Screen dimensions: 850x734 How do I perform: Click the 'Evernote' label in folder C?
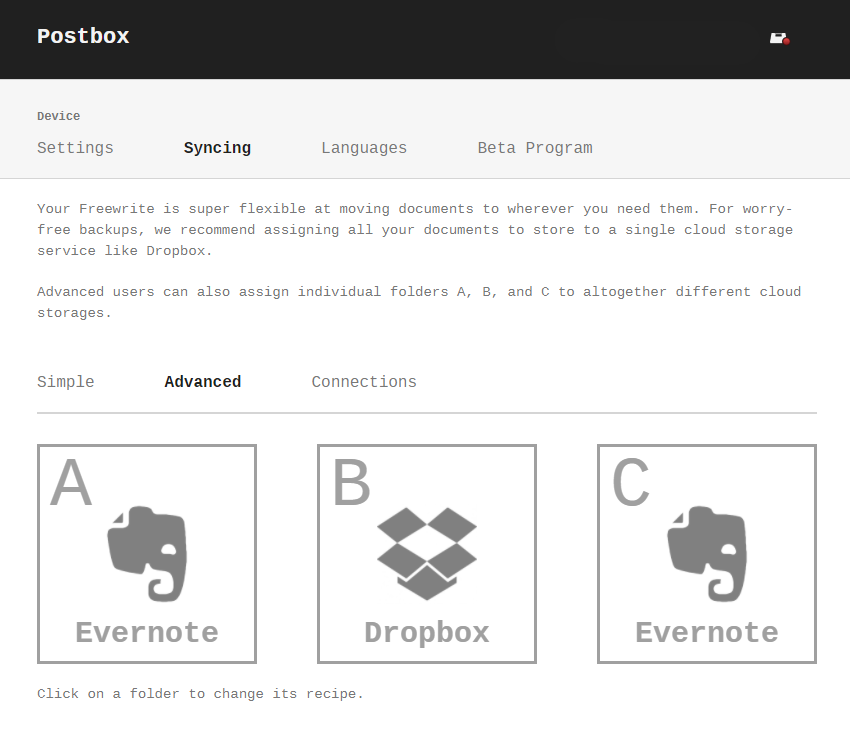point(707,633)
